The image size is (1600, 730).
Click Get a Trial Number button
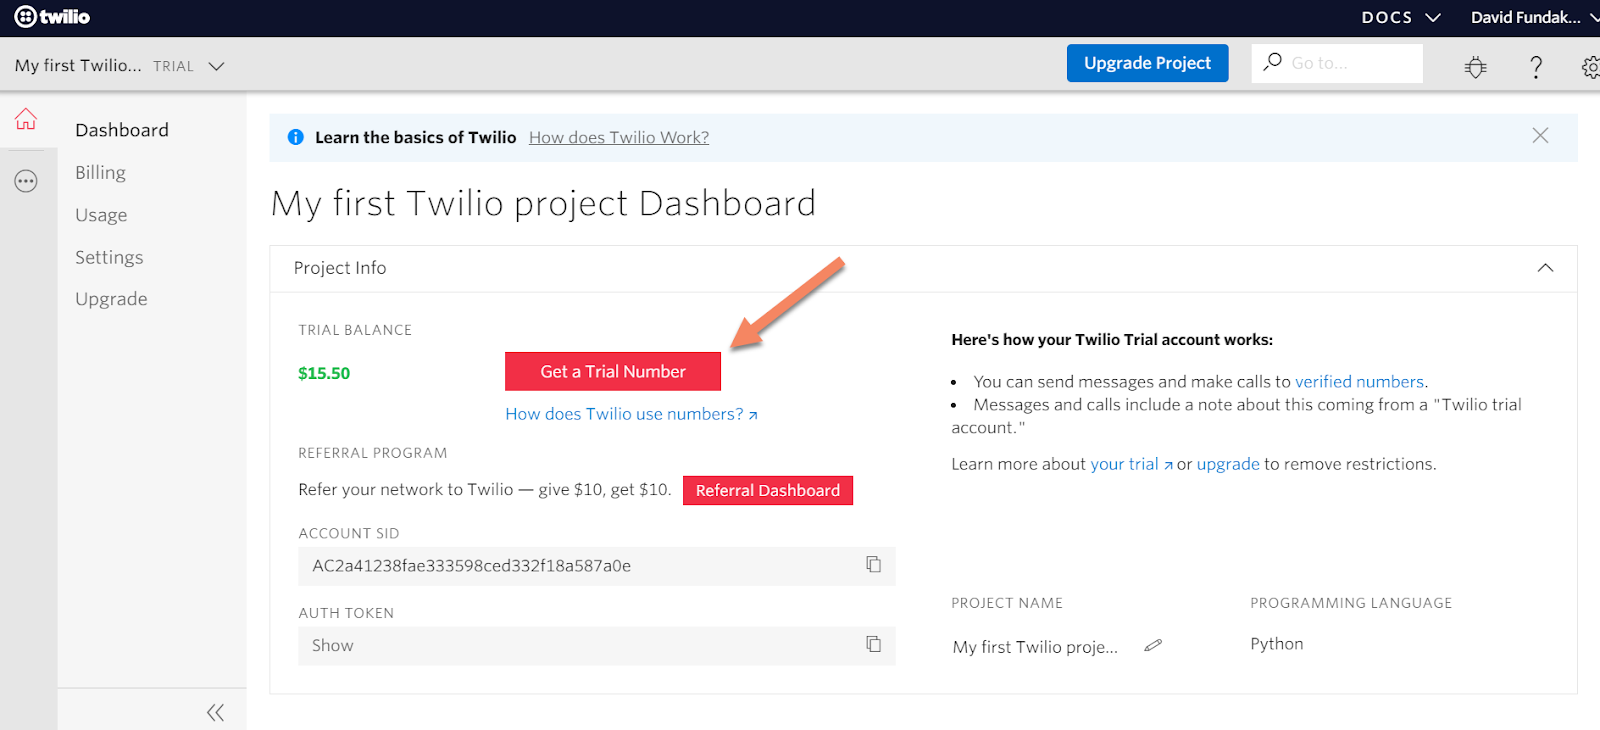[x=613, y=371]
